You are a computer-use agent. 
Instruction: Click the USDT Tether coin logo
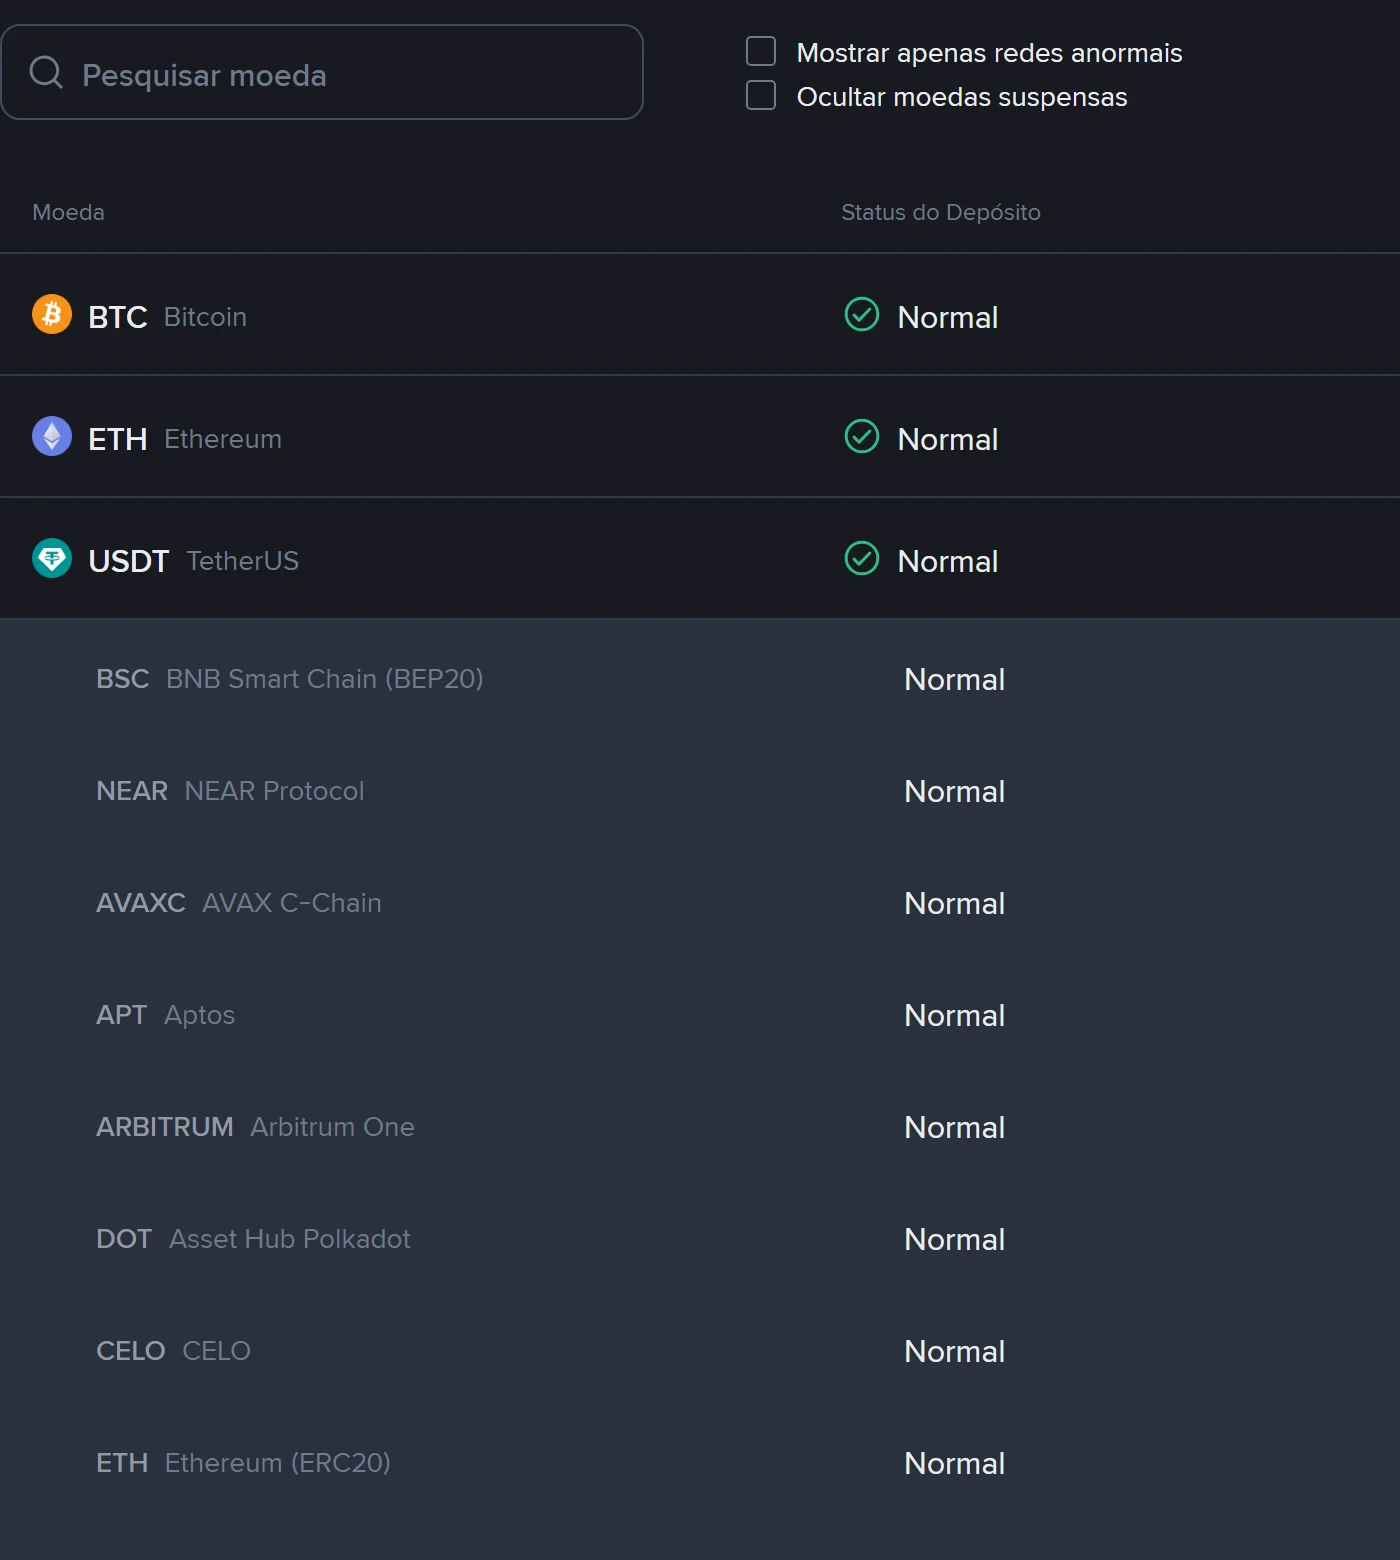(x=52, y=558)
